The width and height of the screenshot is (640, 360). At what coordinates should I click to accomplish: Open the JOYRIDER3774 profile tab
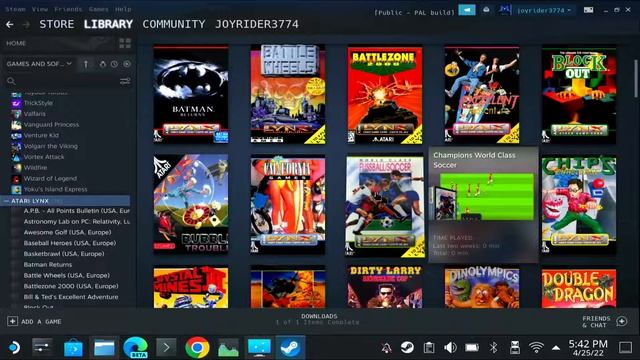pyautogui.click(x=257, y=24)
